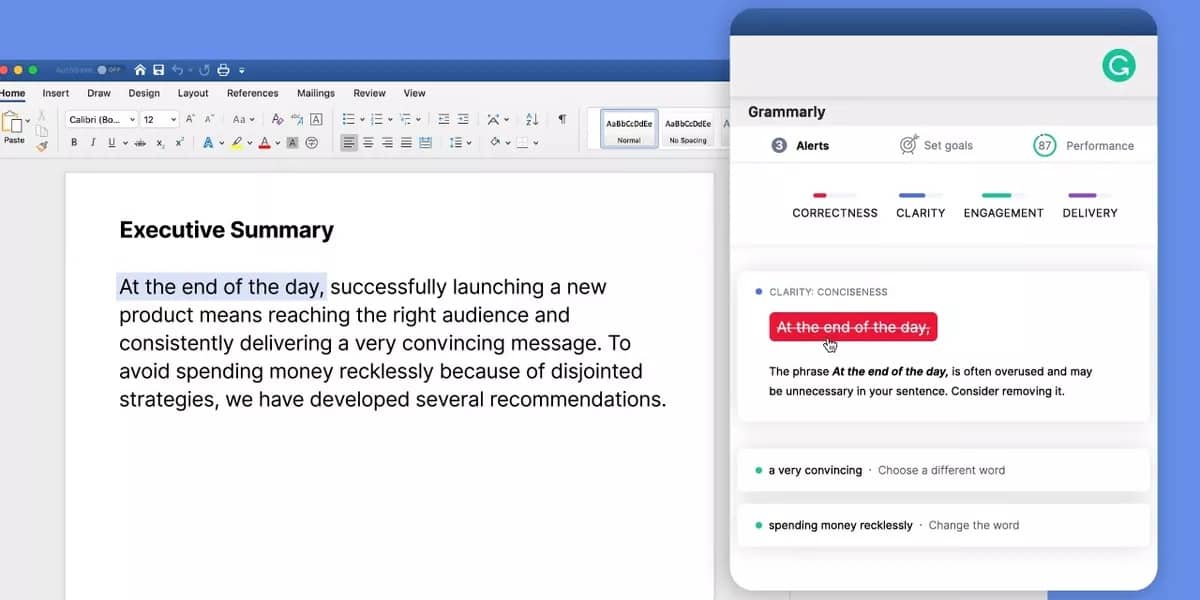
Task: Click the Clear Formatting icon
Action: pyautogui.click(x=278, y=119)
